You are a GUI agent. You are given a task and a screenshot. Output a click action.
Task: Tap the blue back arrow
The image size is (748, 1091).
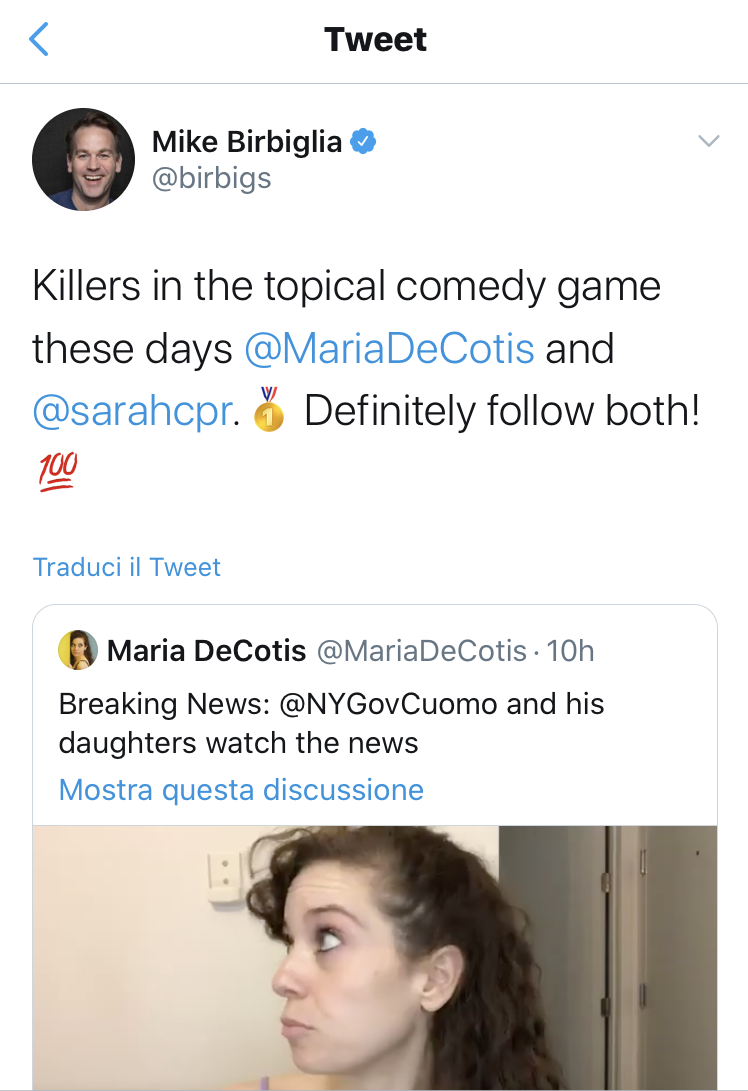tap(39, 39)
